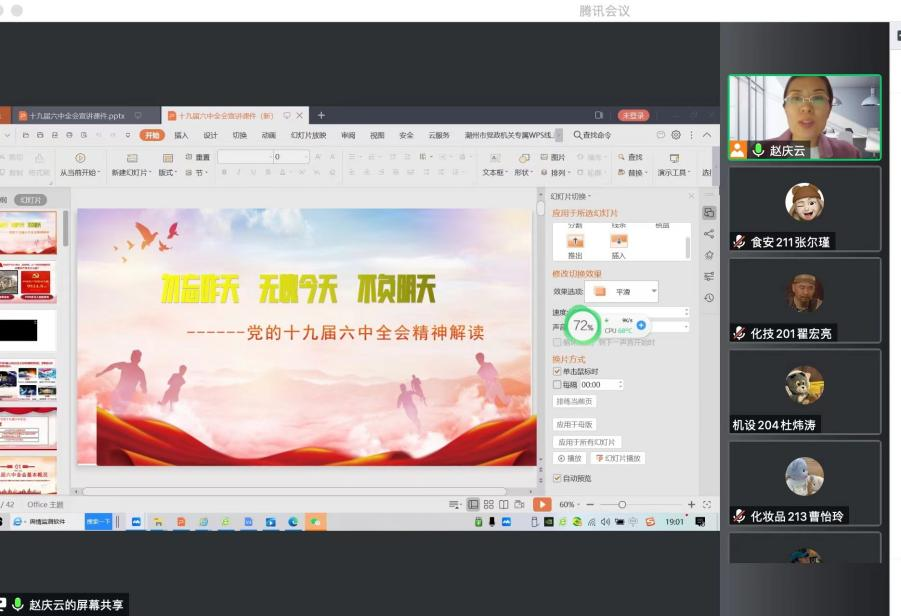Click the 新建幻灯片 new slide icon

(131, 158)
